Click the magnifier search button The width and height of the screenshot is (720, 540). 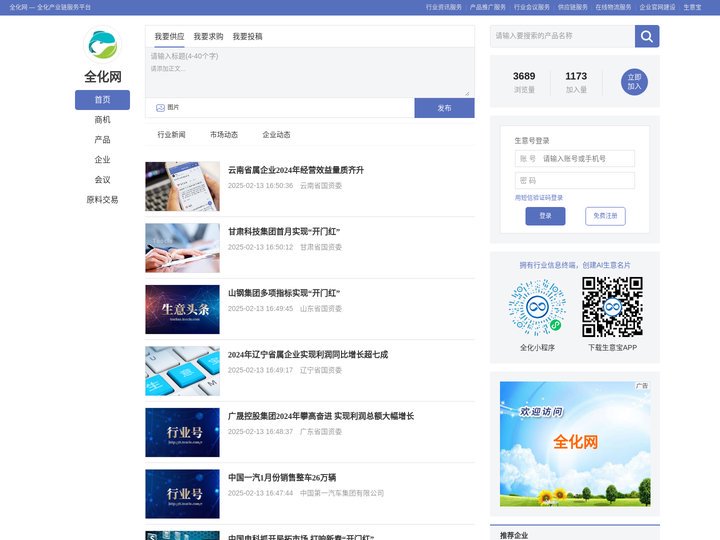click(647, 36)
